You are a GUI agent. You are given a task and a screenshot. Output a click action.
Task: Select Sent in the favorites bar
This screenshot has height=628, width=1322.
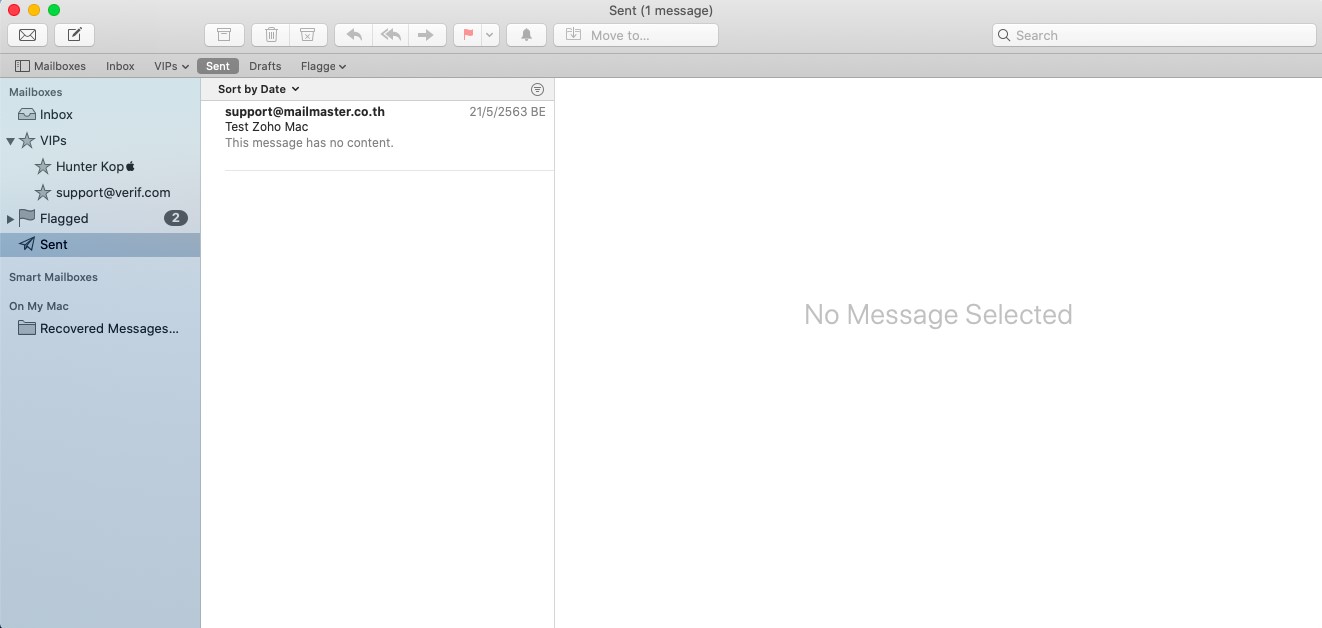218,66
